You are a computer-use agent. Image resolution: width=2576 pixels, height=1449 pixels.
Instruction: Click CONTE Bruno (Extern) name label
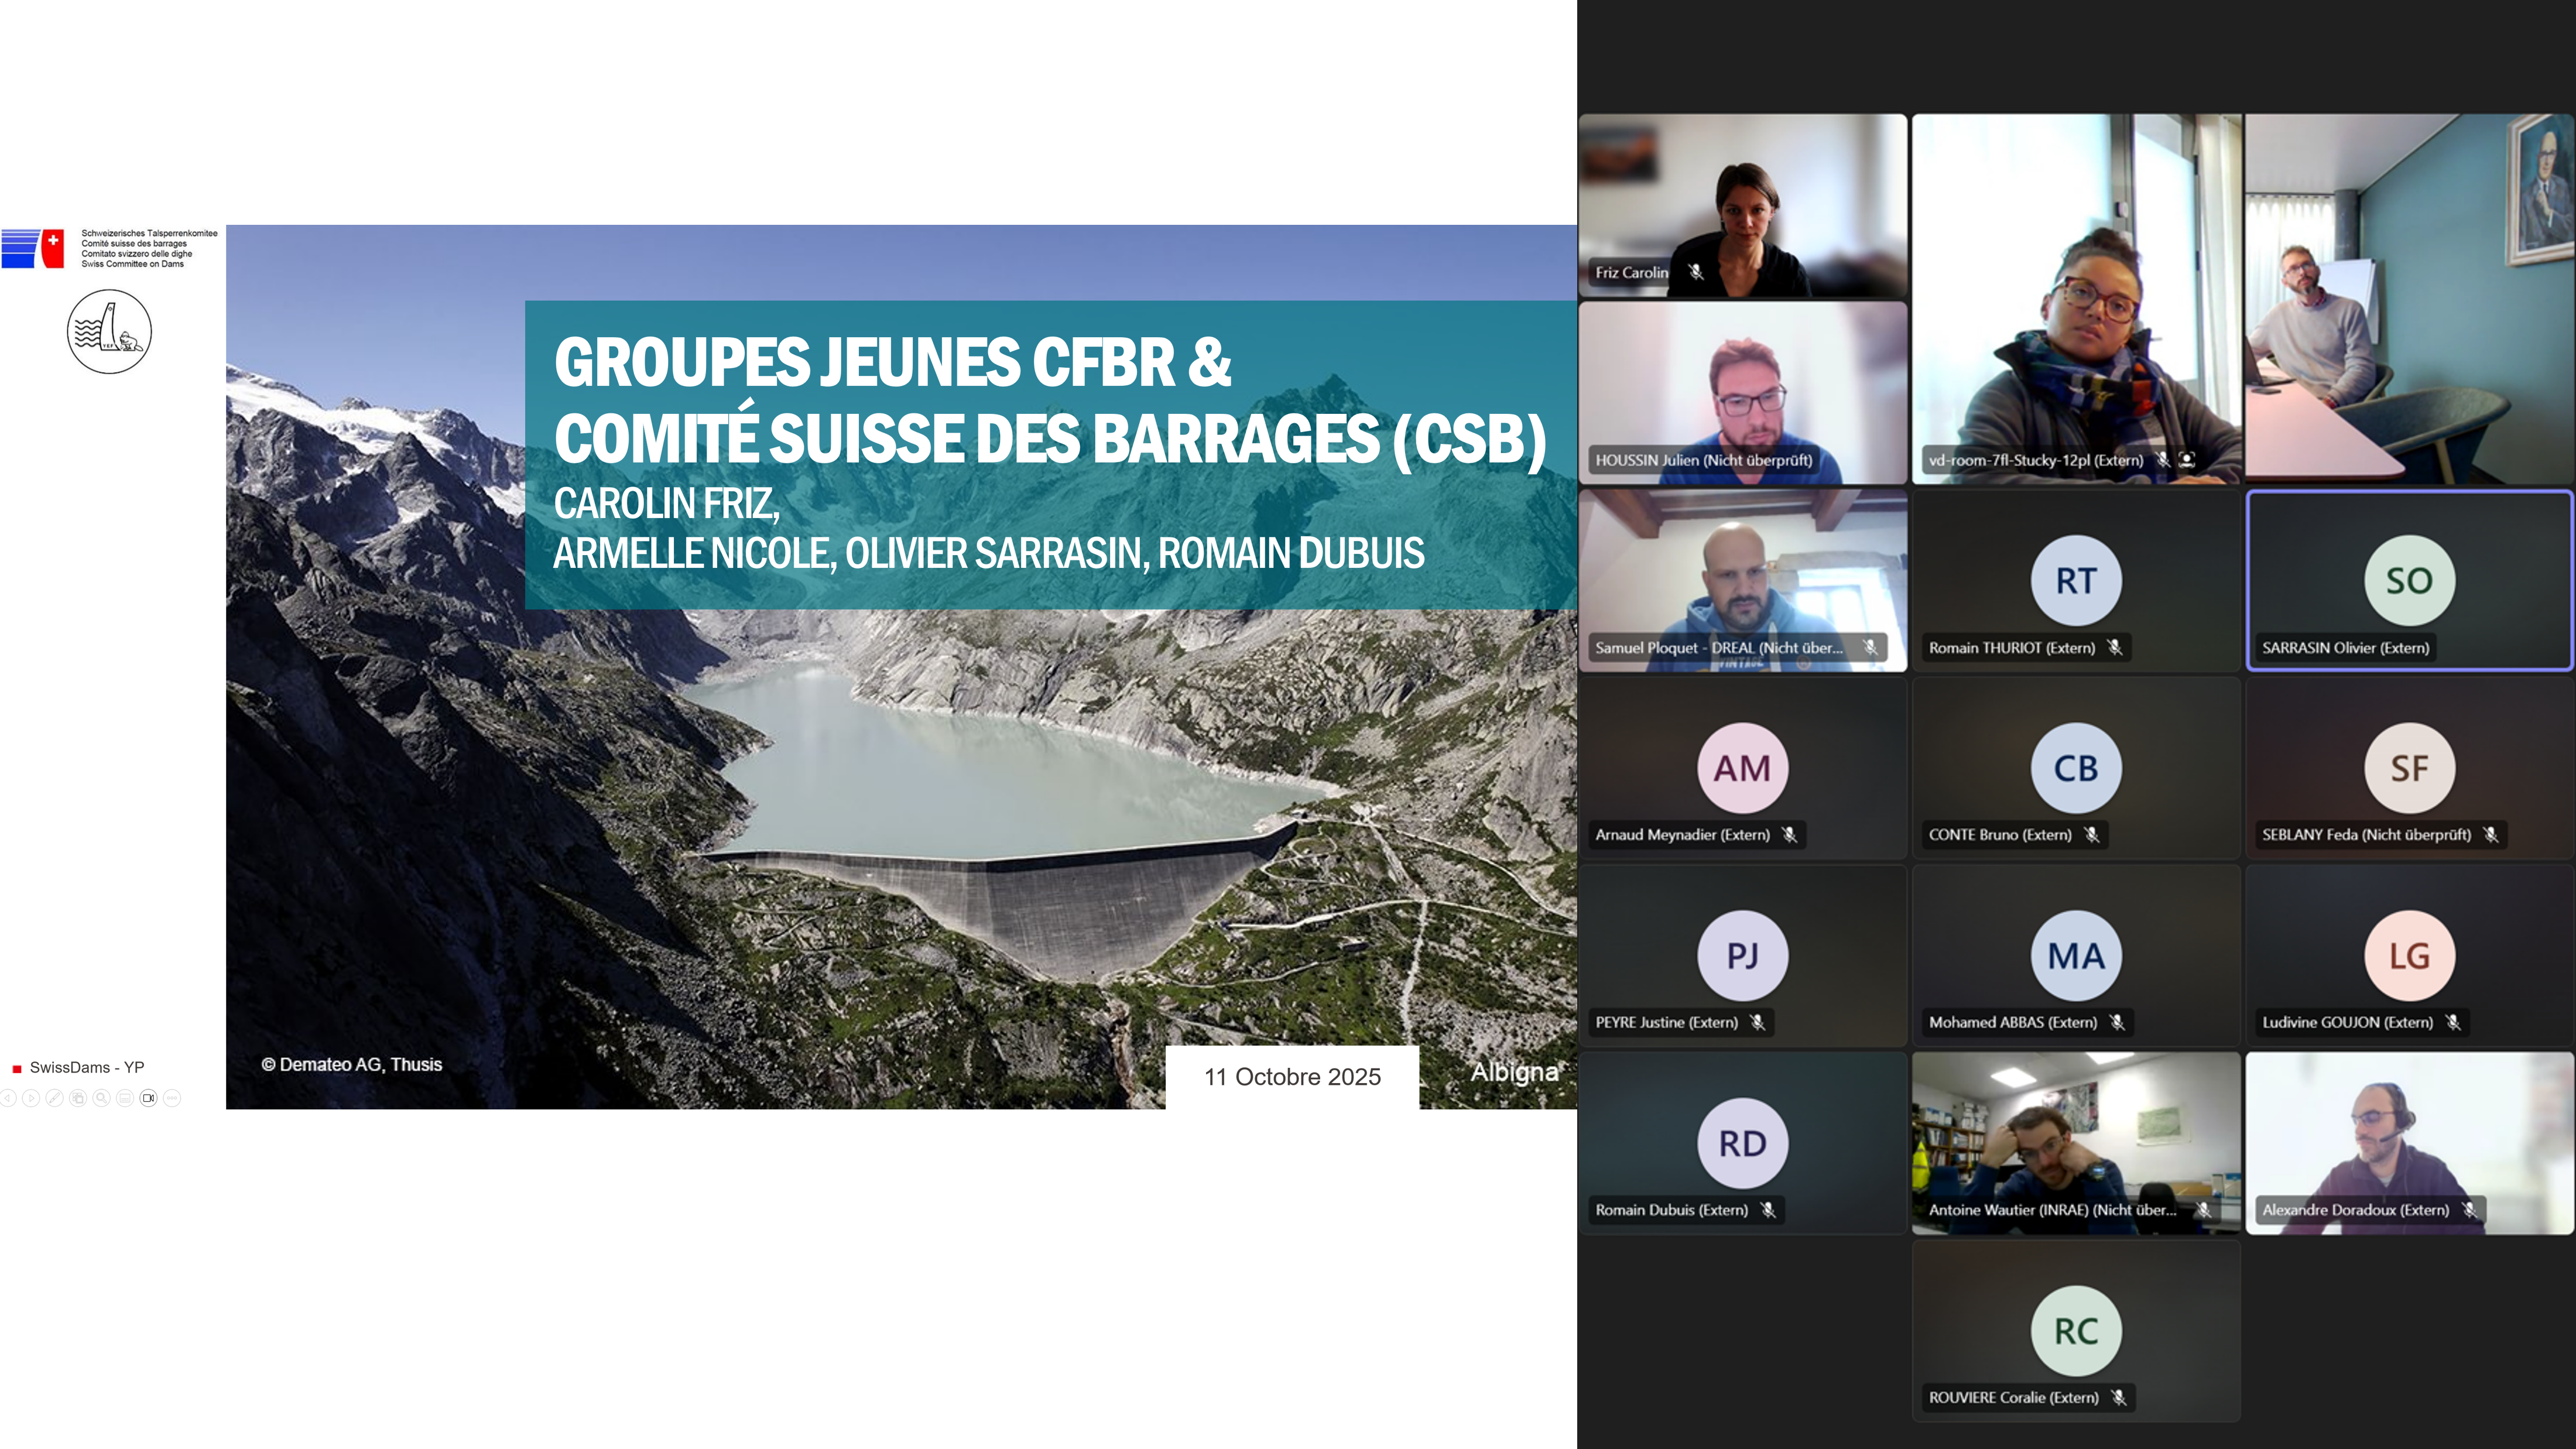[x=2000, y=835]
